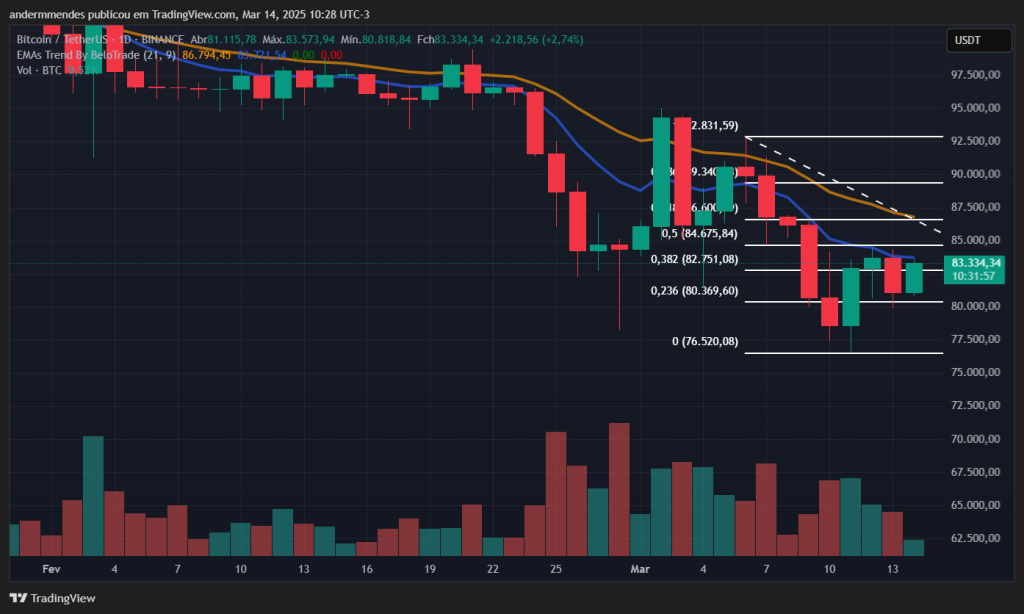Click the 67.500,00 price axis label
Screen dimensions: 1024x614
(x=975, y=472)
